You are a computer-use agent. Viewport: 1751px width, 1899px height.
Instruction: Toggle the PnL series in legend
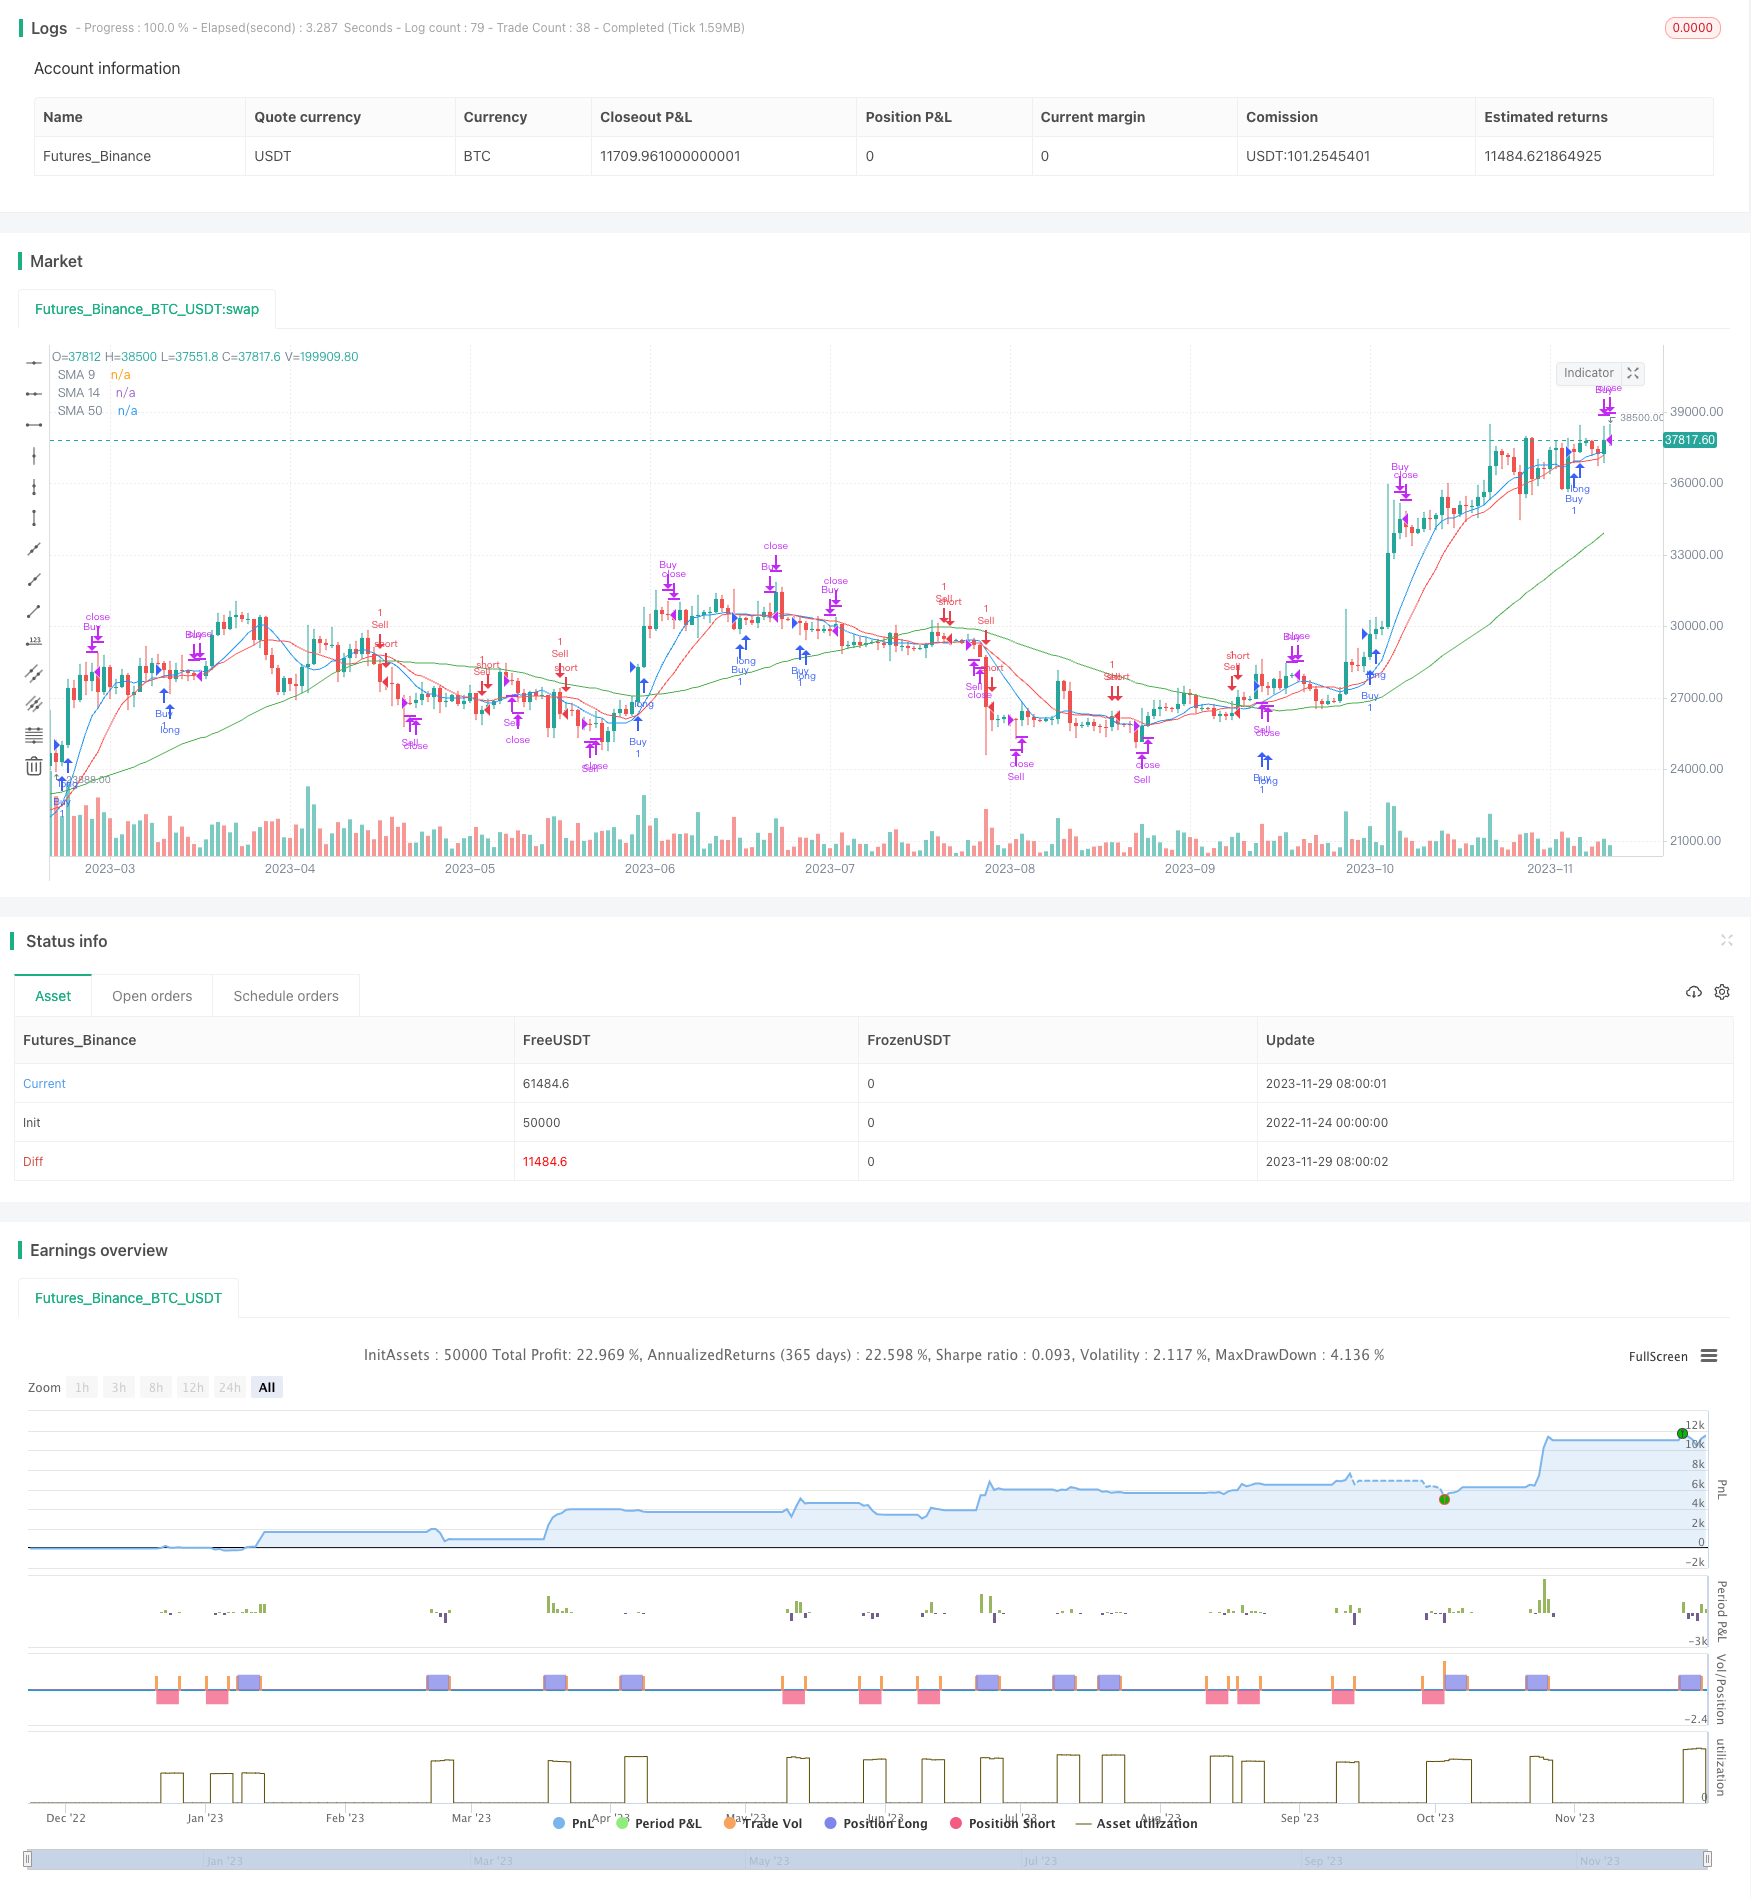pyautogui.click(x=573, y=1823)
